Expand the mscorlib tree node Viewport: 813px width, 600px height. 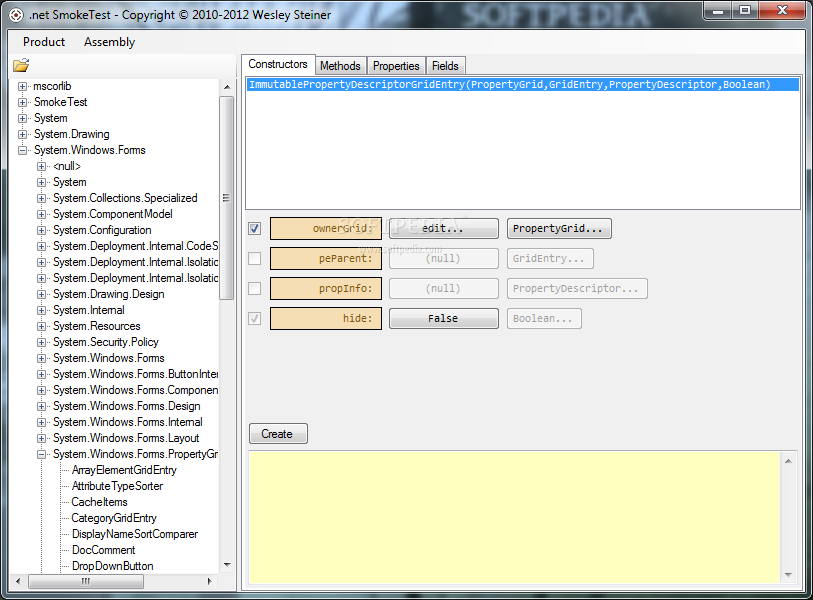tap(22, 86)
